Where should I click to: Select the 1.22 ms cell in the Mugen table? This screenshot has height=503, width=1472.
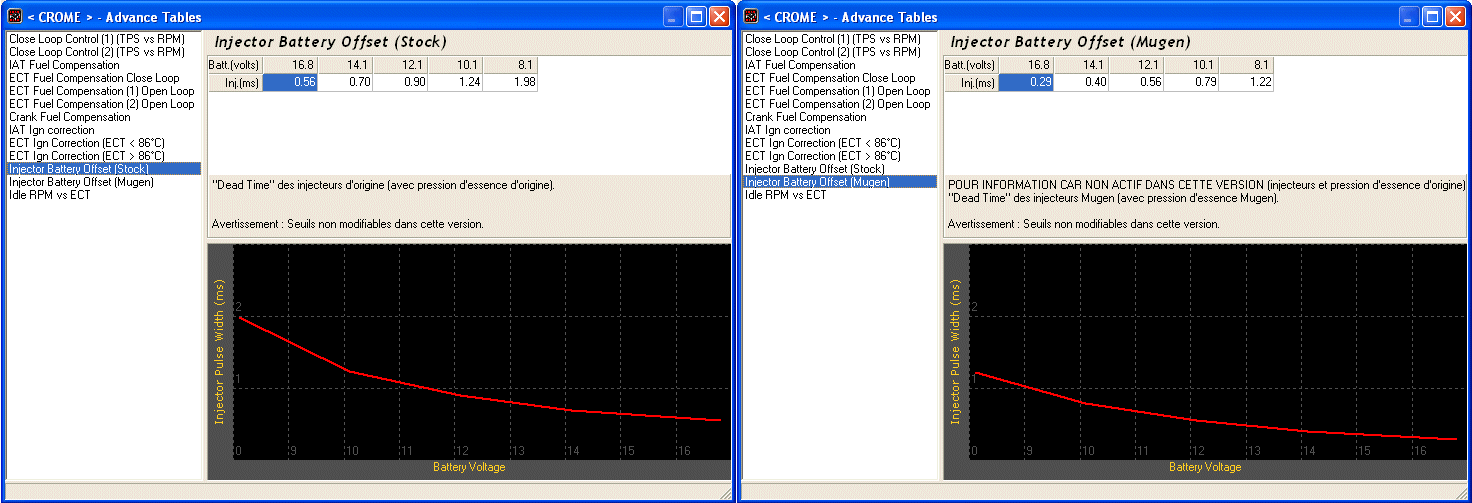(x=1246, y=83)
